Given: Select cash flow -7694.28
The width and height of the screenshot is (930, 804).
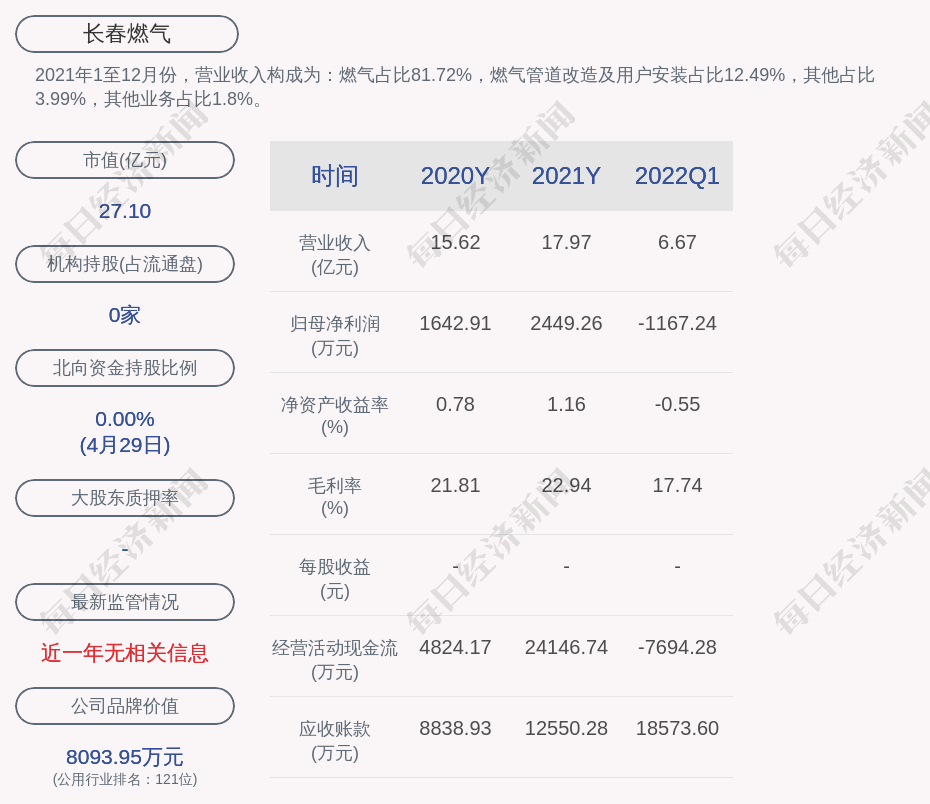Looking at the screenshot, I should (x=677, y=647).
